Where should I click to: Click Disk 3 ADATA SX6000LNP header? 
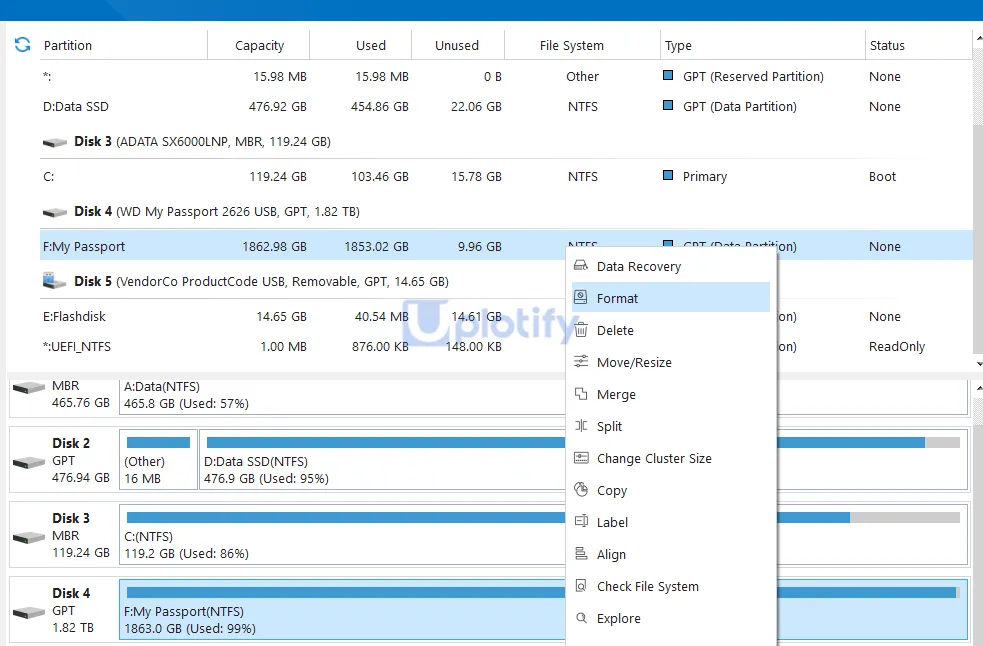point(202,142)
